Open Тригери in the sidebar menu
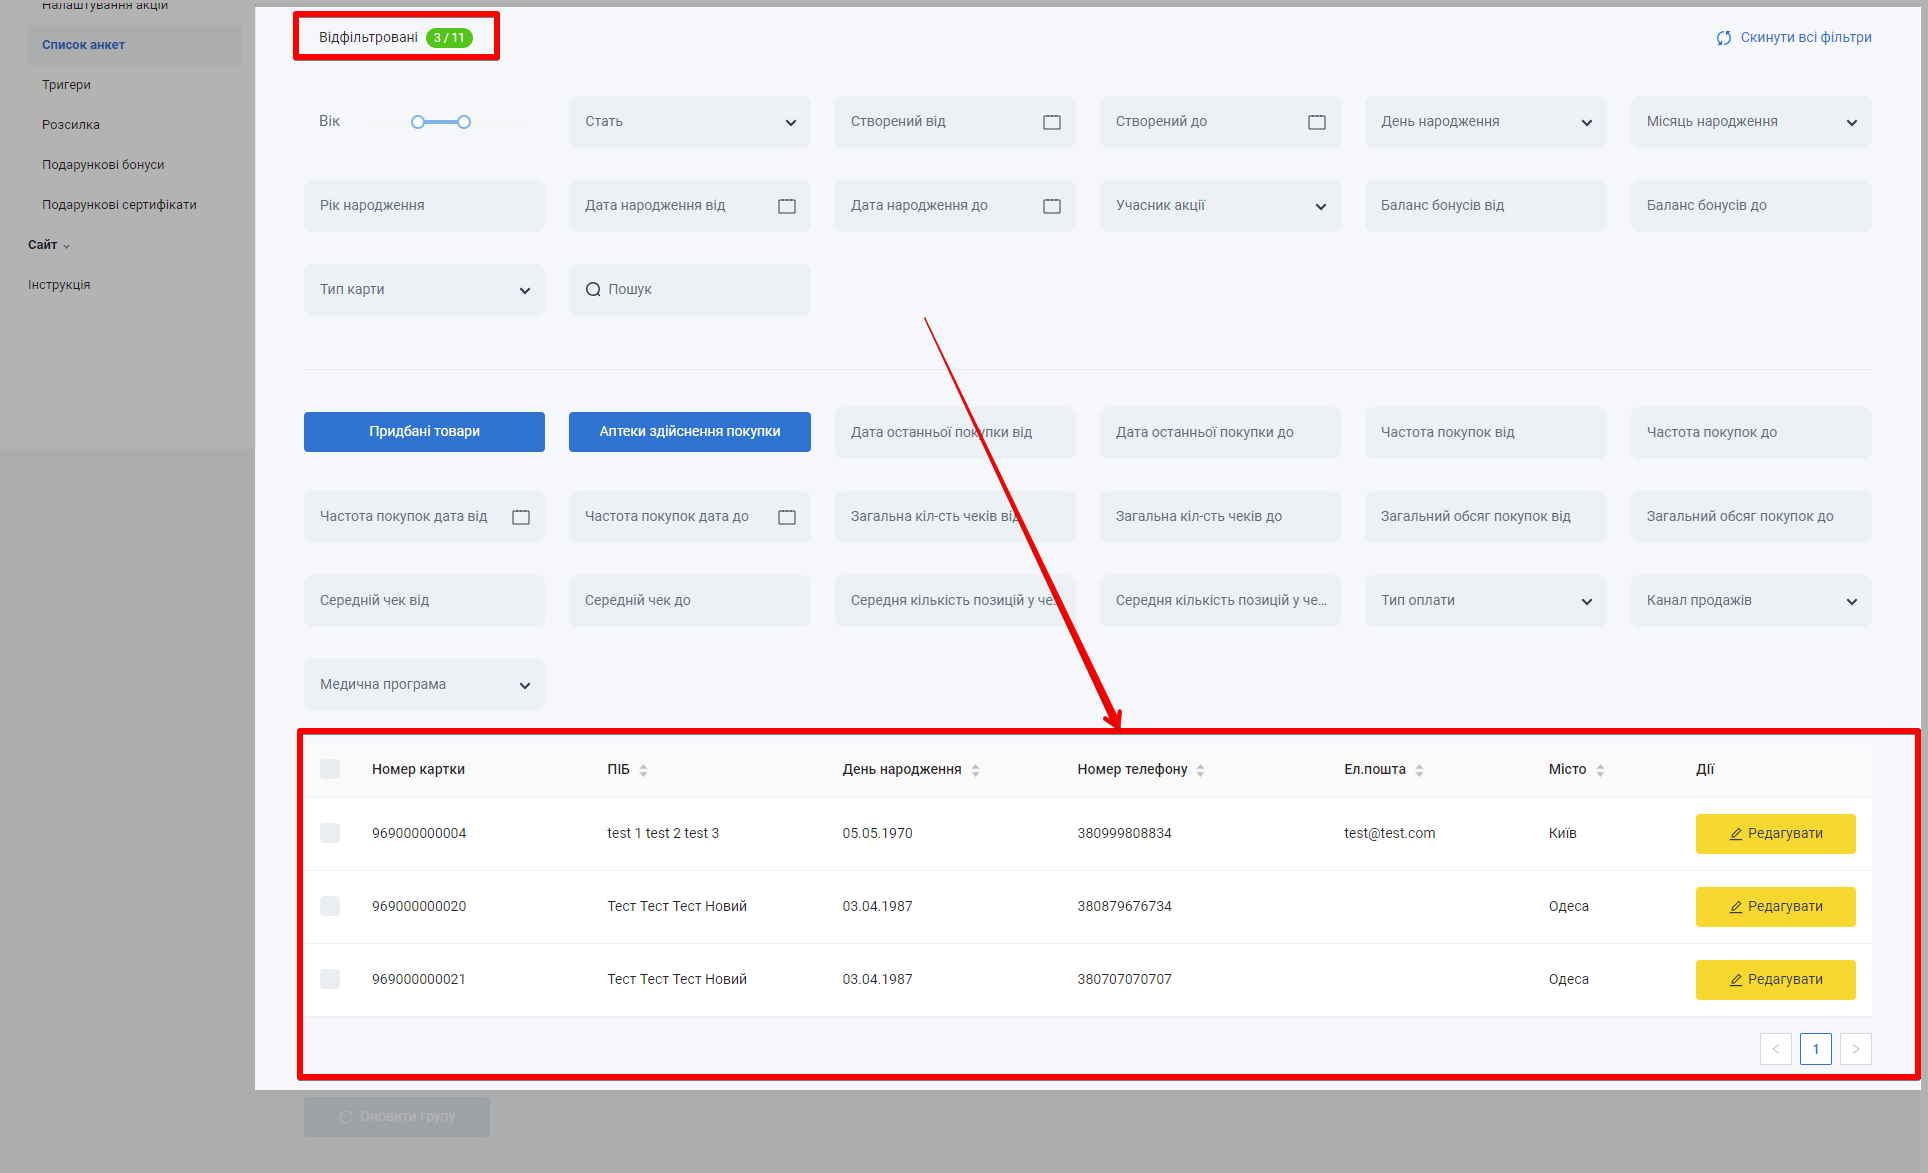The width and height of the screenshot is (1928, 1173). [x=66, y=85]
